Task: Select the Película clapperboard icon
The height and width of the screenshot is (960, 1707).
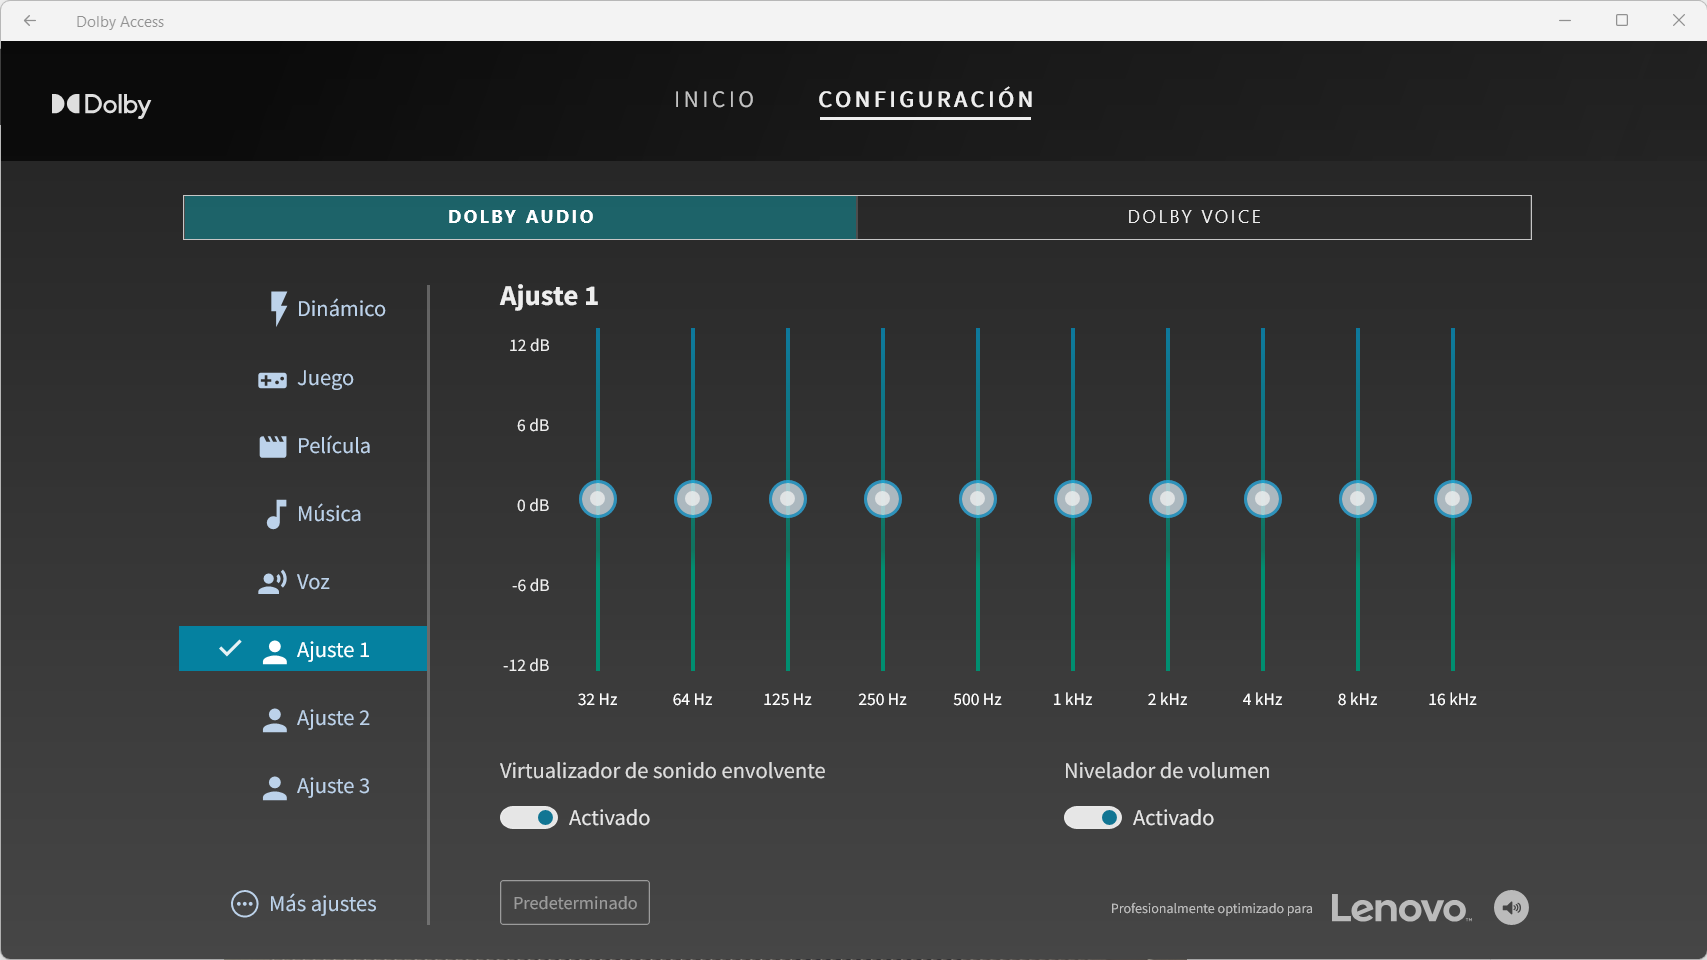Action: (x=273, y=447)
